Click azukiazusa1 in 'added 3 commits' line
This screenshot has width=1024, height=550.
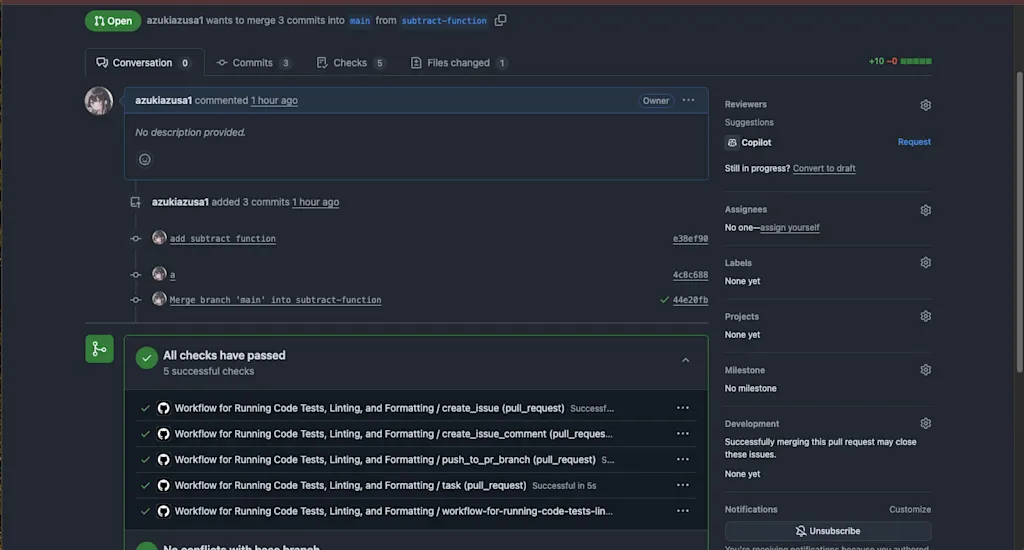pos(180,202)
